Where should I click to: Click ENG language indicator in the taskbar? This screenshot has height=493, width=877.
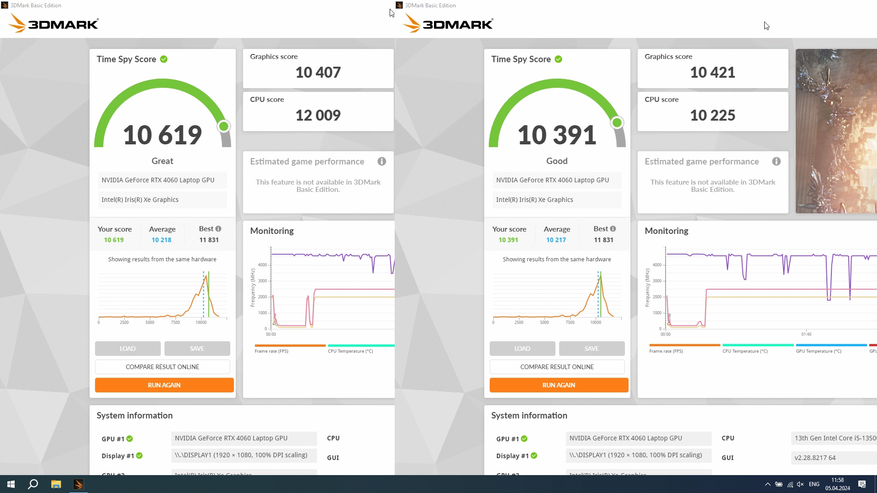[814, 485]
